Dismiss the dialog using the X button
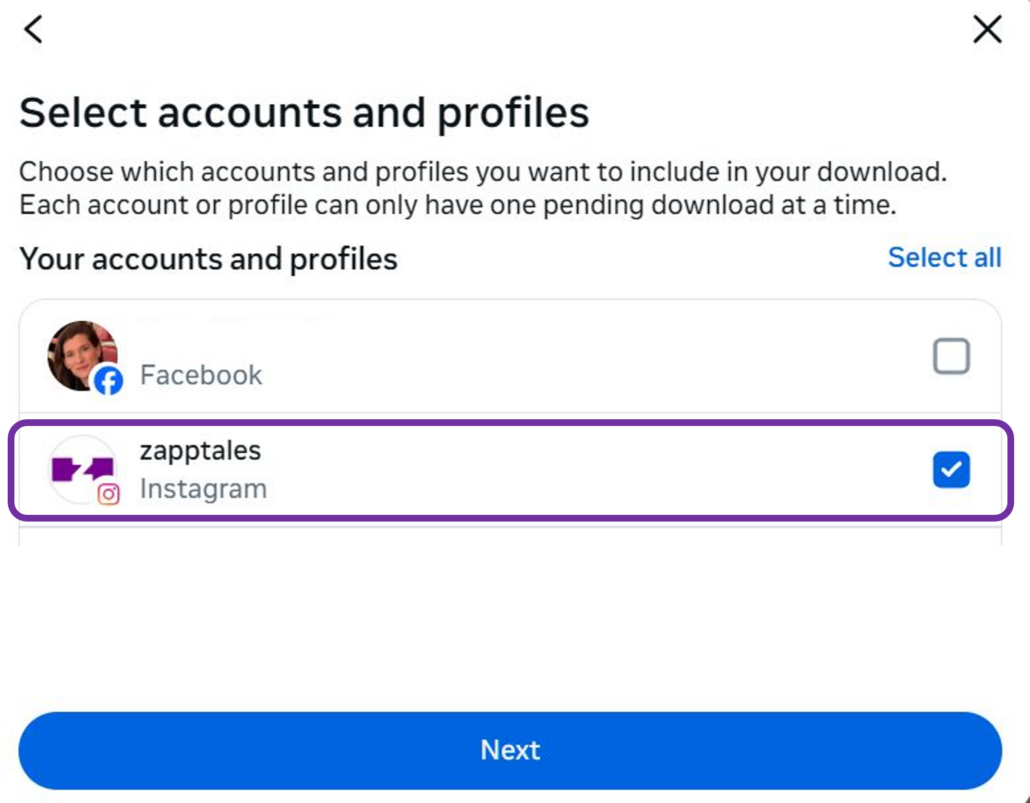Image resolution: width=1030 pixels, height=803 pixels. point(987,29)
